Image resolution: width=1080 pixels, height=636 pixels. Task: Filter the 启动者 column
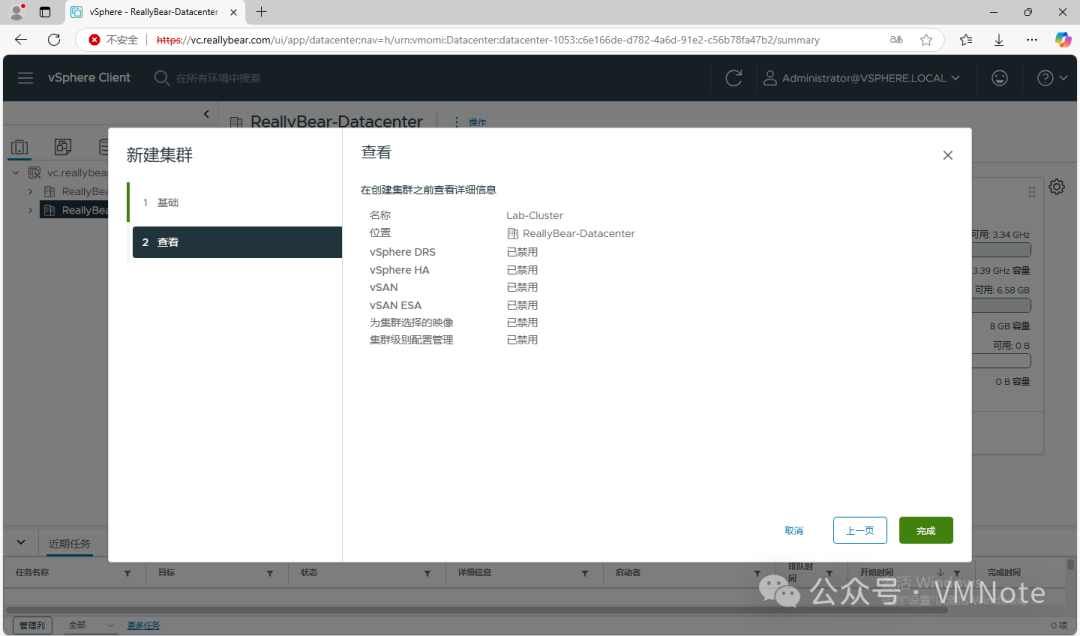[x=757, y=573]
